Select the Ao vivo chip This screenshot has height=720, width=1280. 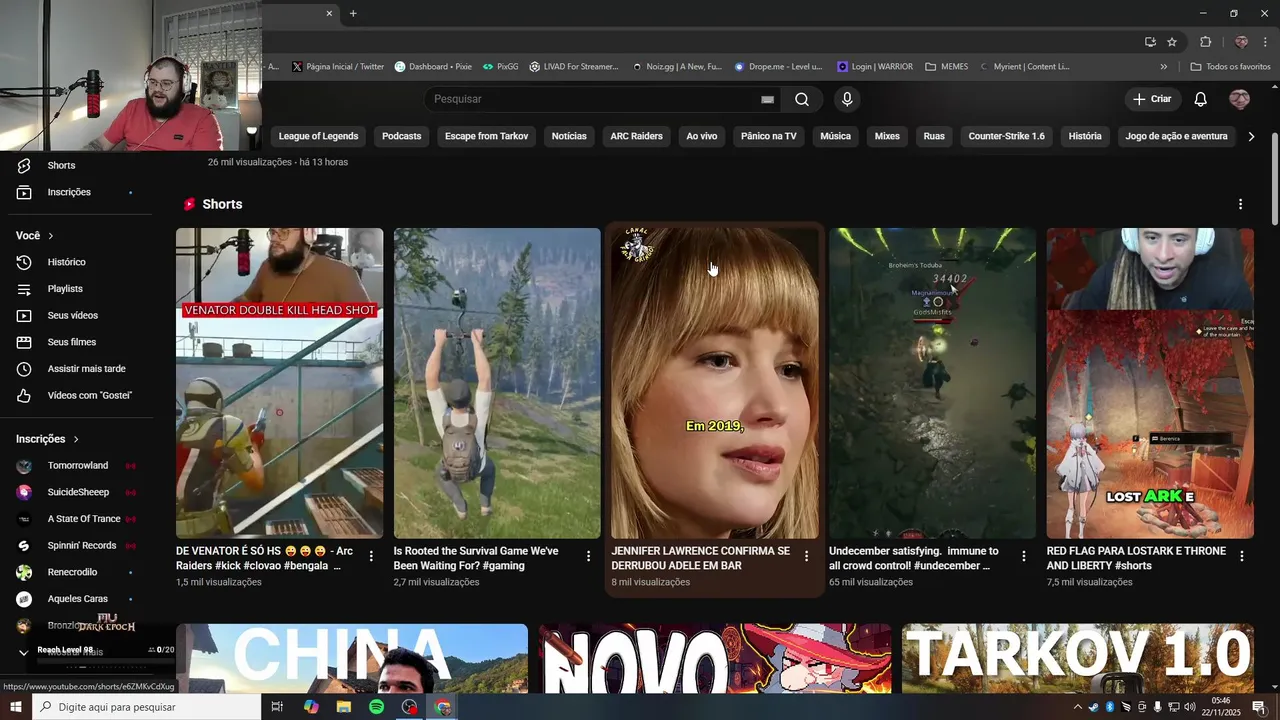point(702,136)
